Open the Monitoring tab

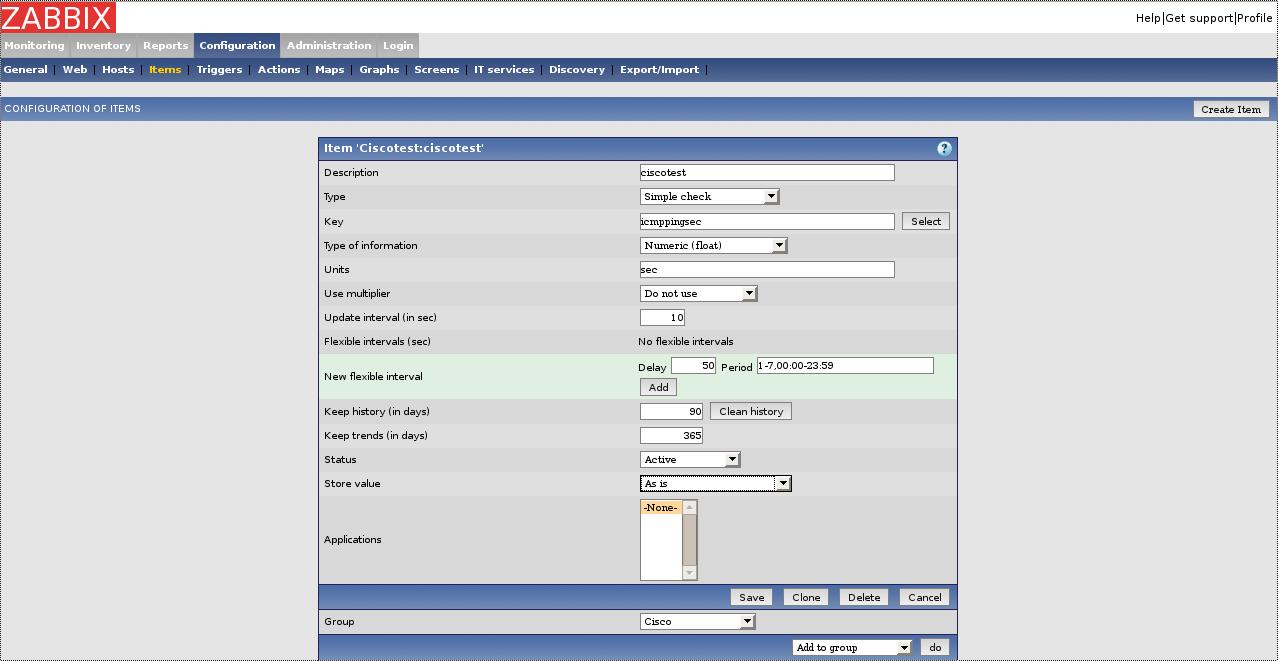tap(34, 45)
